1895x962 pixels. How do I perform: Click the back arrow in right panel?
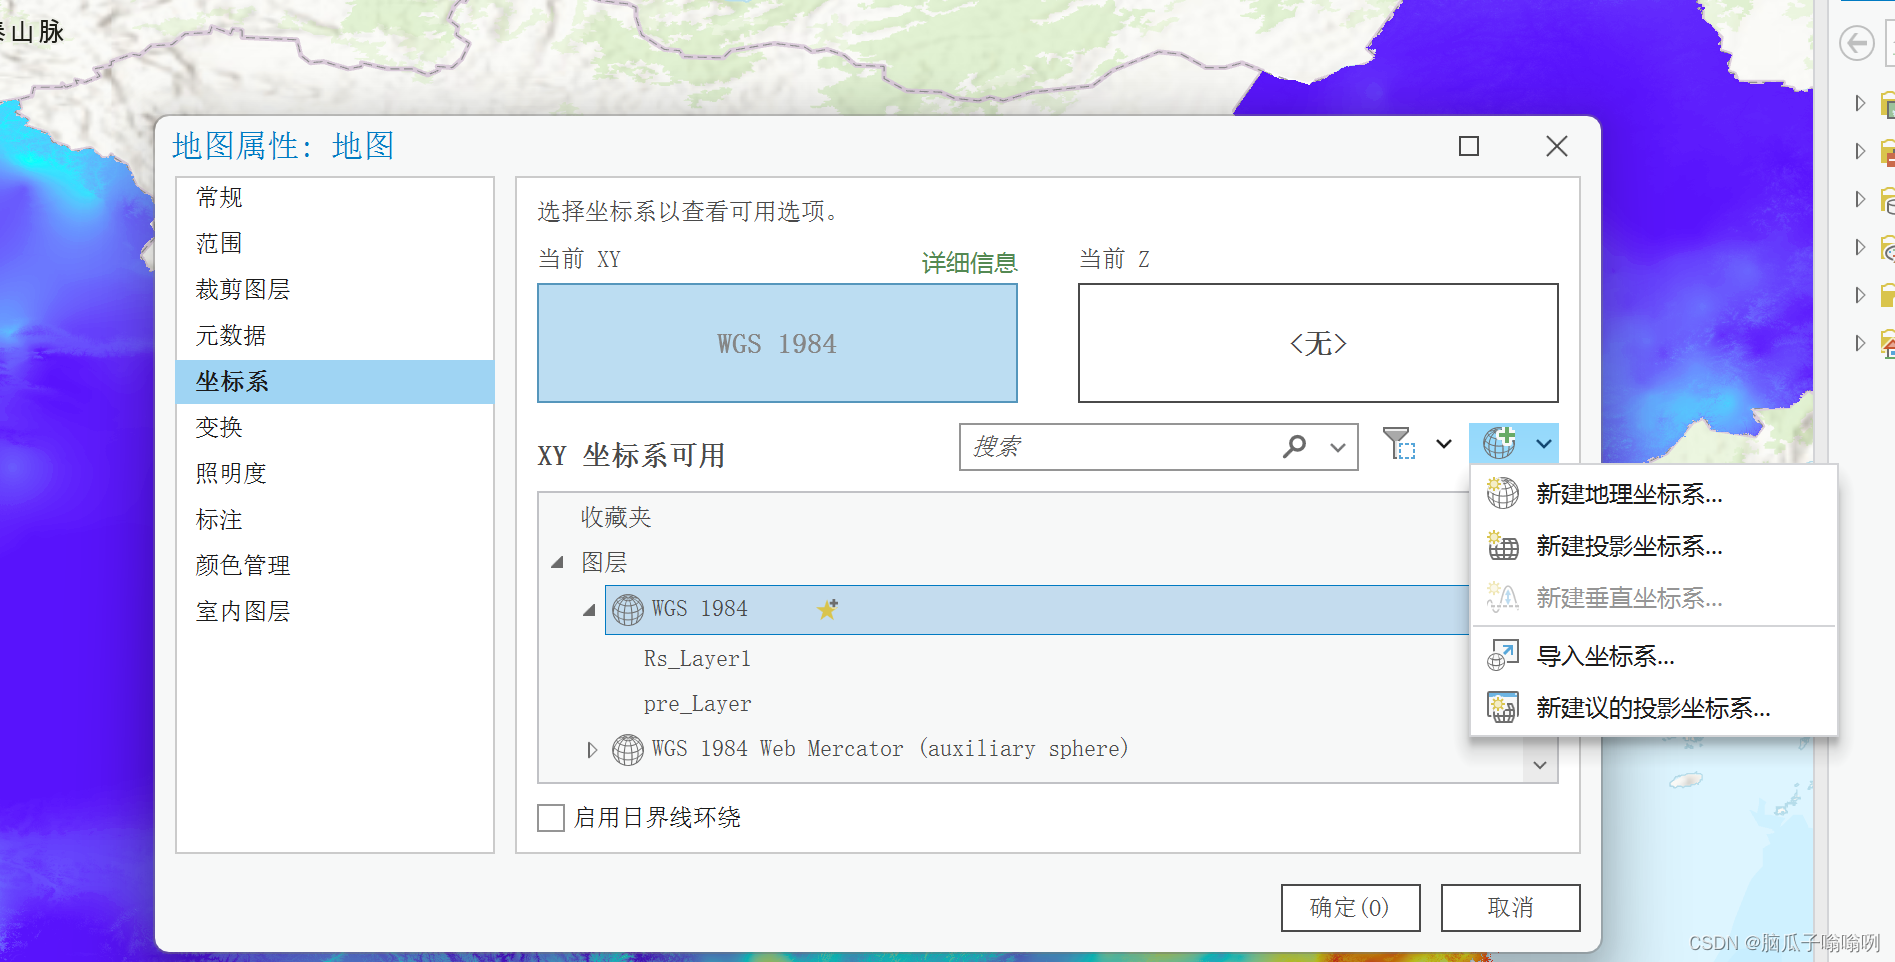(1857, 43)
